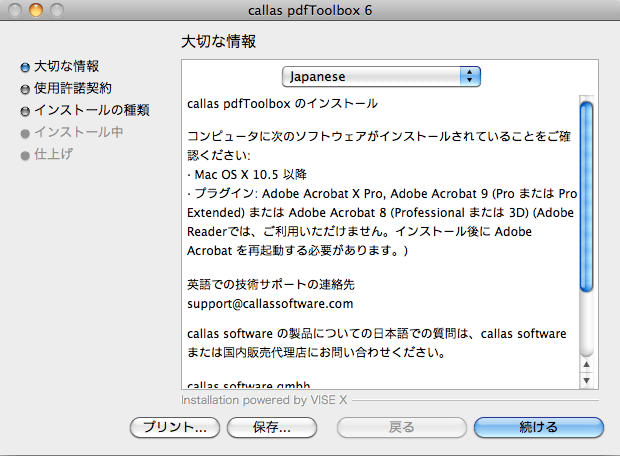
Task: Click the 保存... (Save) button
Action: pyautogui.click(x=272, y=427)
